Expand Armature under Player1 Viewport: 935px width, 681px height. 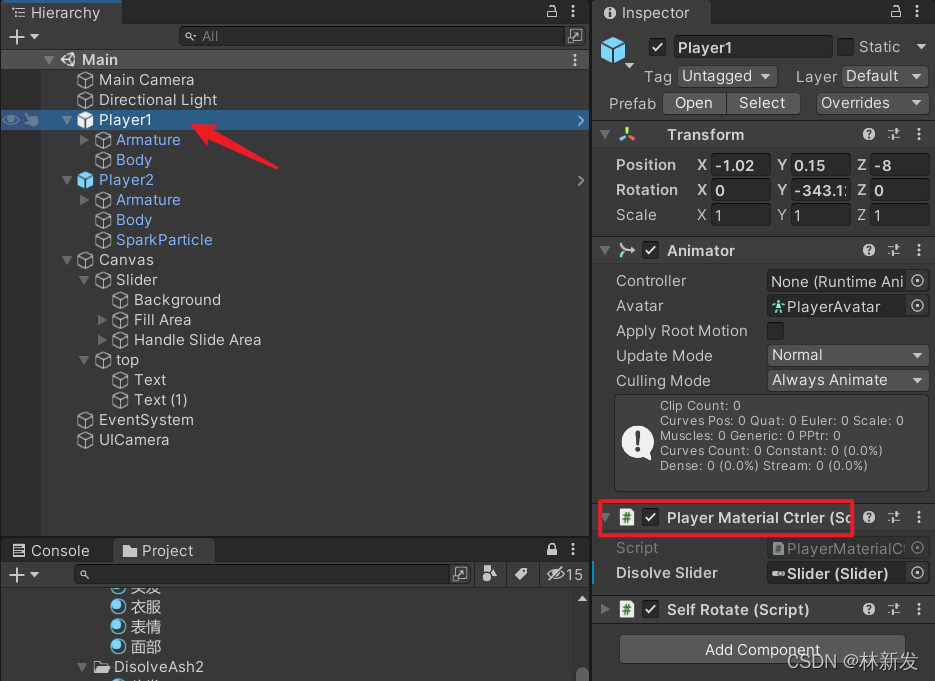coord(84,140)
